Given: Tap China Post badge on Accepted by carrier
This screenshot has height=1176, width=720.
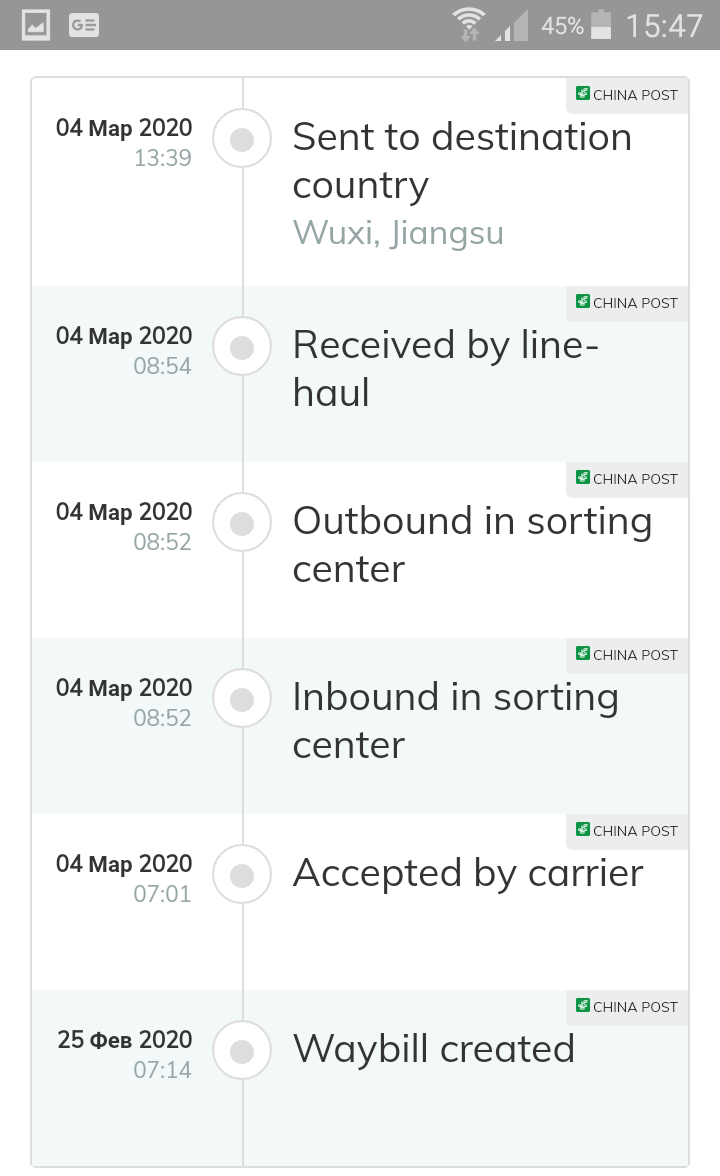Looking at the screenshot, I should (627, 831).
